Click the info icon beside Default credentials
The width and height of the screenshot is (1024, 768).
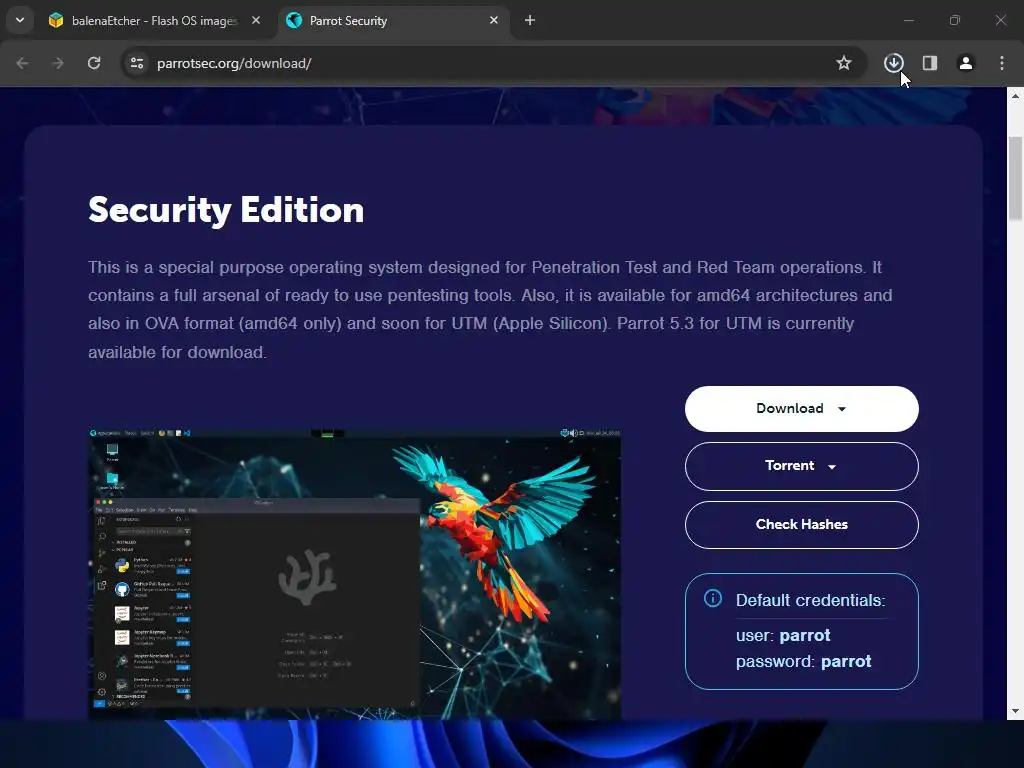click(x=713, y=598)
